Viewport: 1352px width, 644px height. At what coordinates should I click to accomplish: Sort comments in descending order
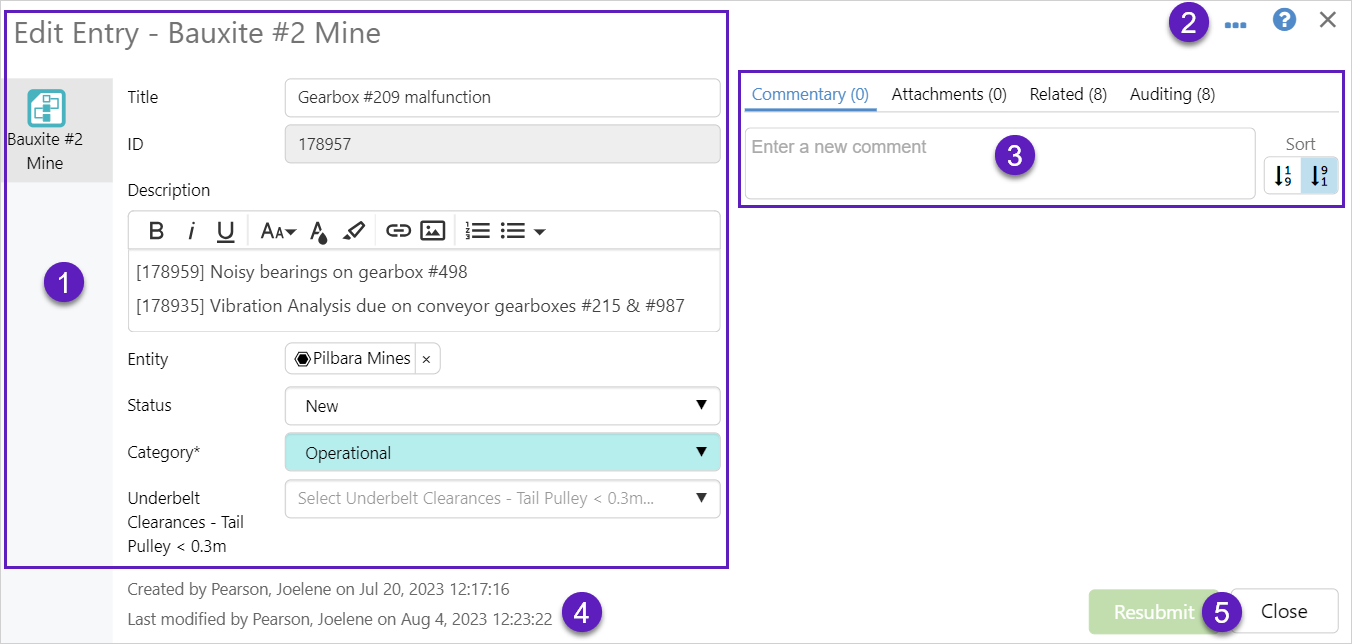[1319, 176]
